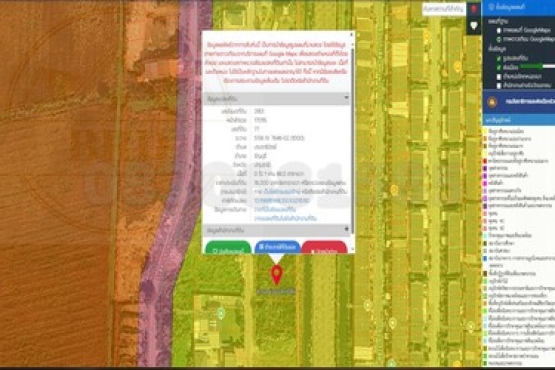555x370 pixels.
Task: Click the blue button at popup bottom
Action: pyautogui.click(x=277, y=247)
